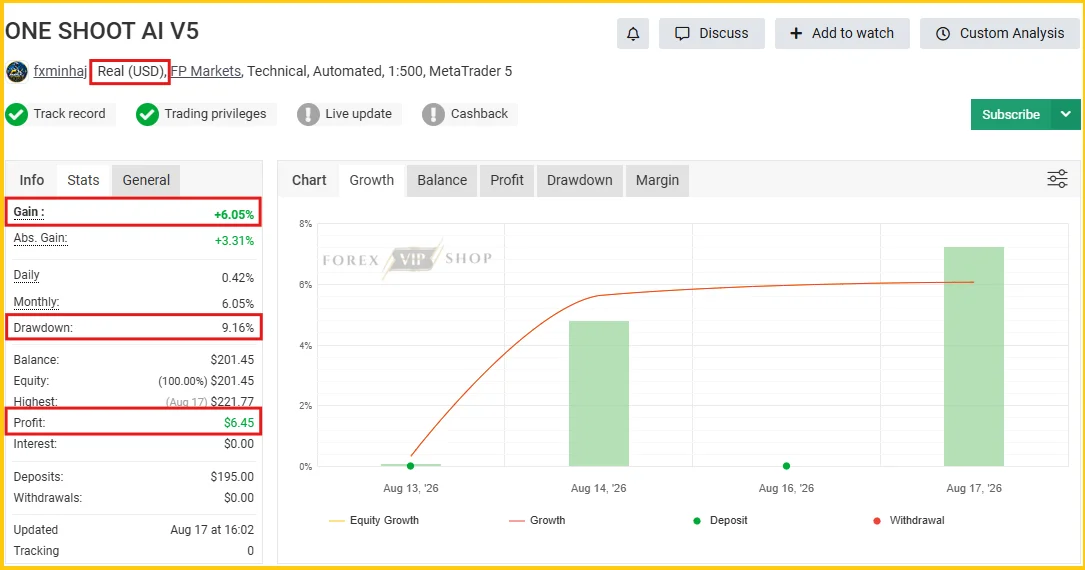Open the Discuss button
1085x570 pixels.
coord(711,33)
